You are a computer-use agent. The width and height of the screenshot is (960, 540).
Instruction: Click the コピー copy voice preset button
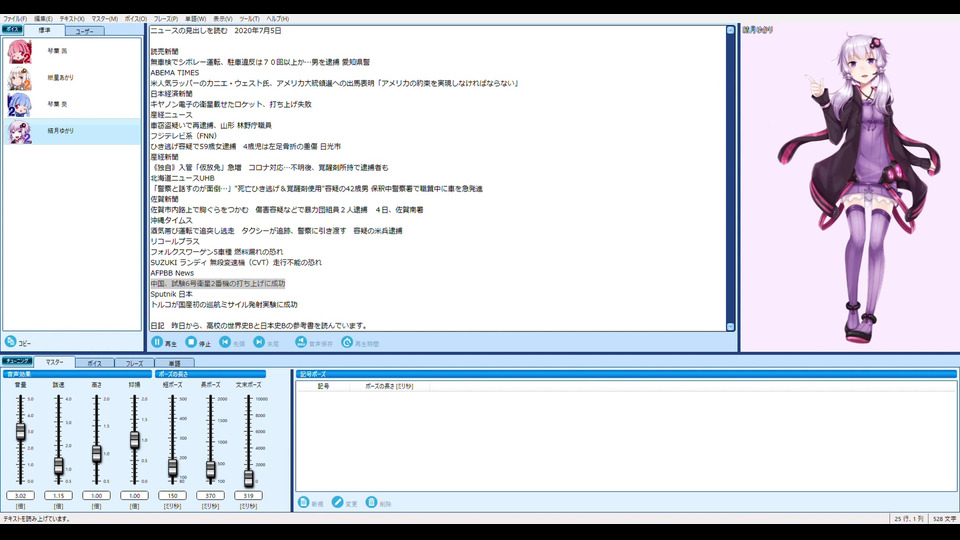(18, 342)
